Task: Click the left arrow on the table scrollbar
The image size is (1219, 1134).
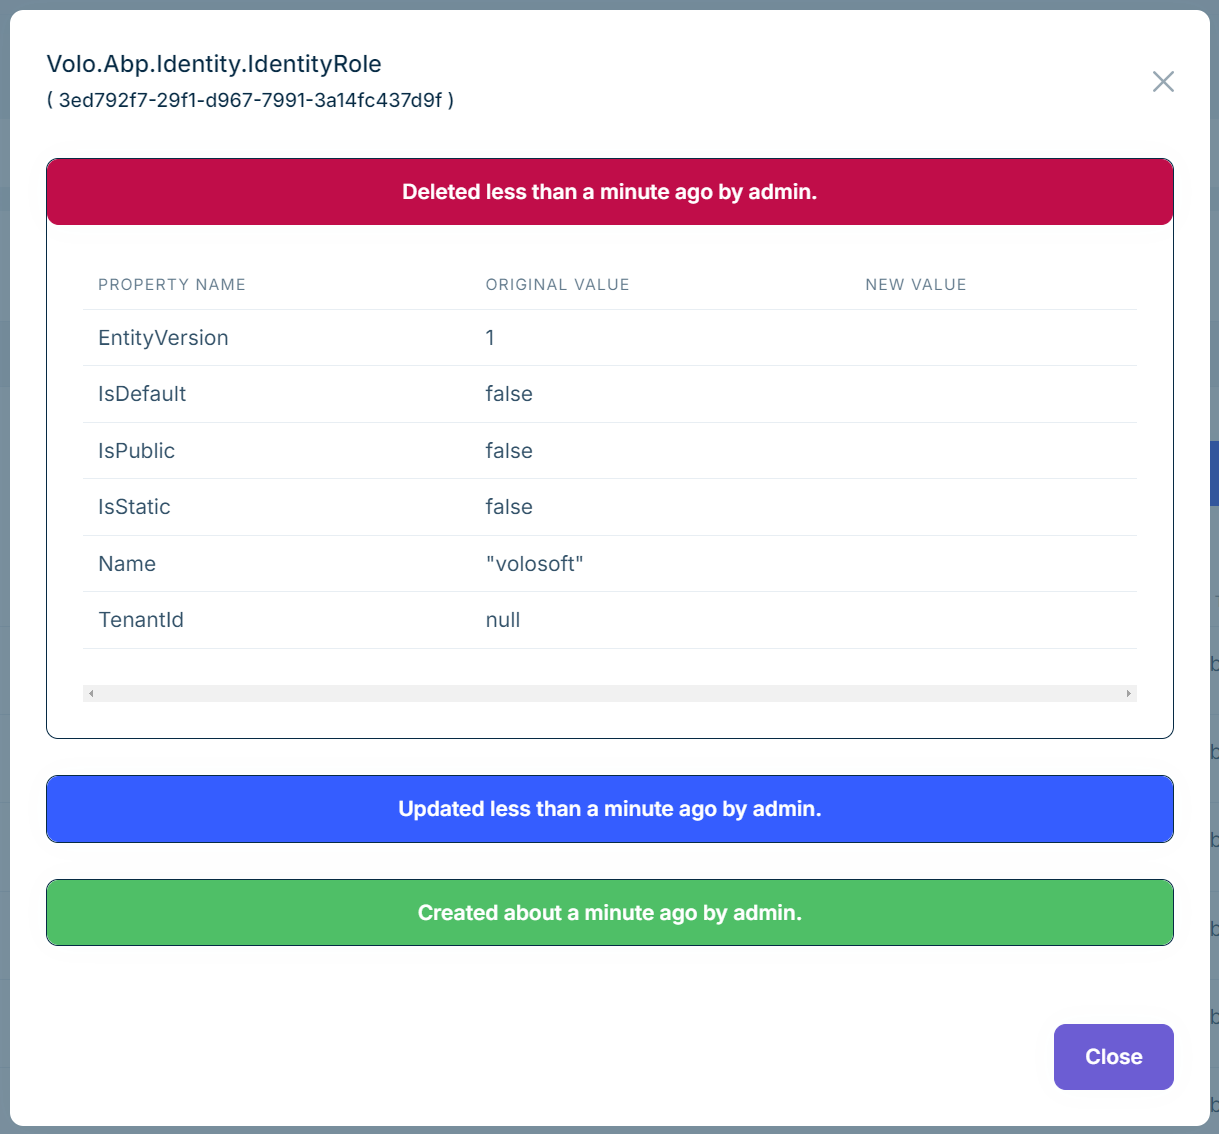Action: (91, 692)
